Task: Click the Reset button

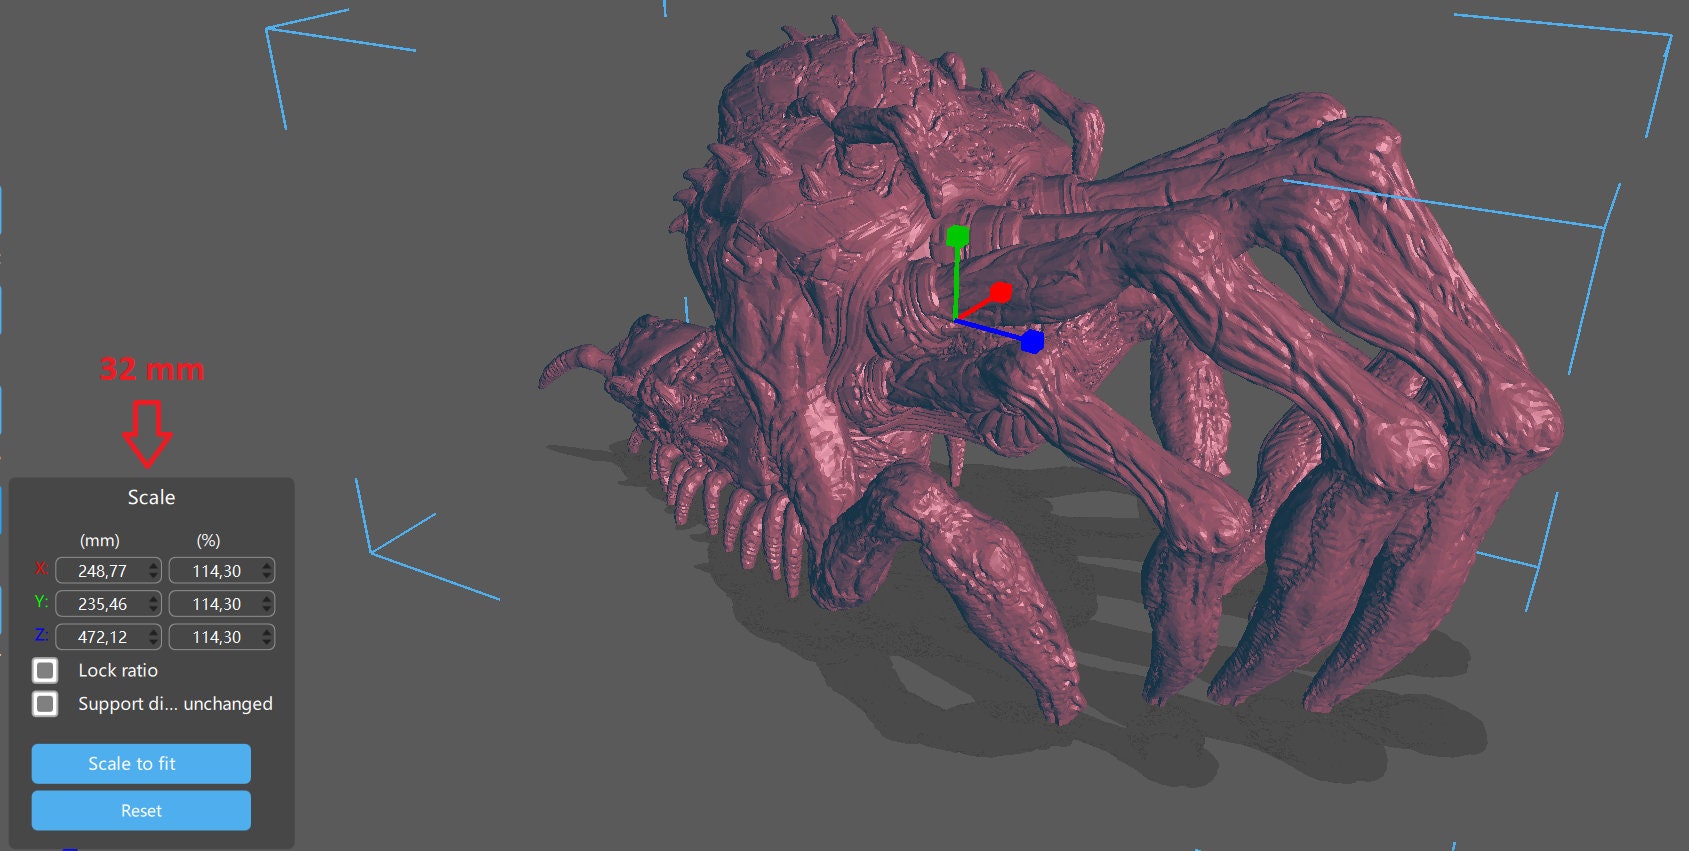Action: pyautogui.click(x=141, y=811)
